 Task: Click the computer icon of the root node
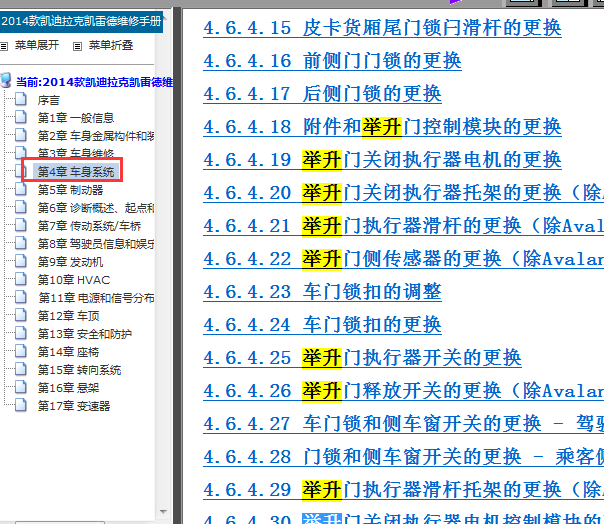pos(6,80)
